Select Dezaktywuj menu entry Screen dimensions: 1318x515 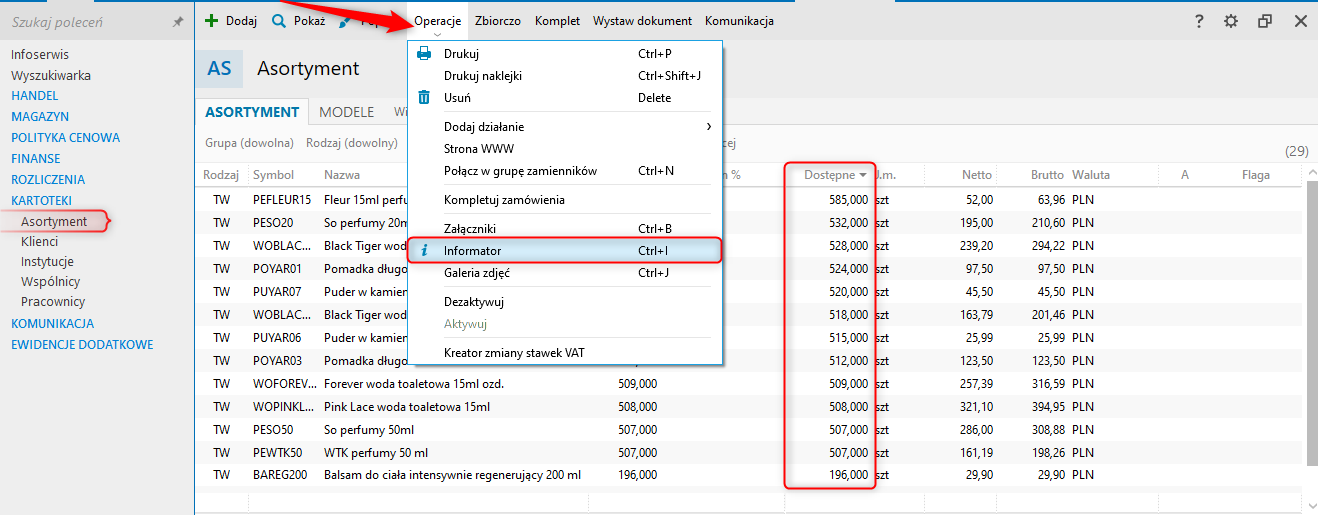(x=565, y=301)
